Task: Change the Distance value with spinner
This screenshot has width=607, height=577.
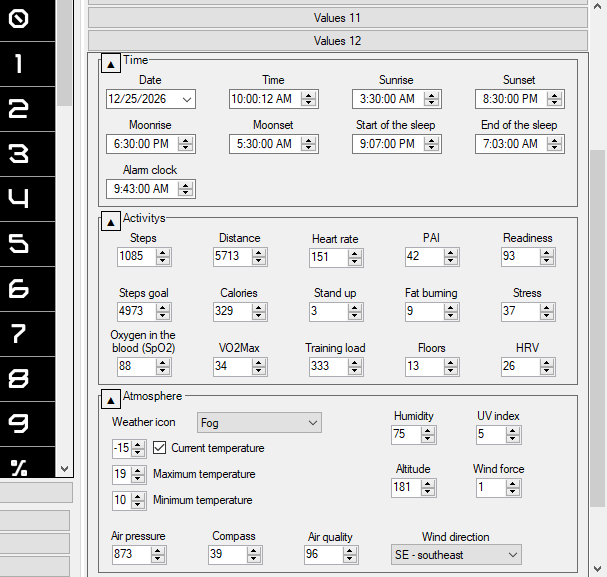Action: coord(259,257)
